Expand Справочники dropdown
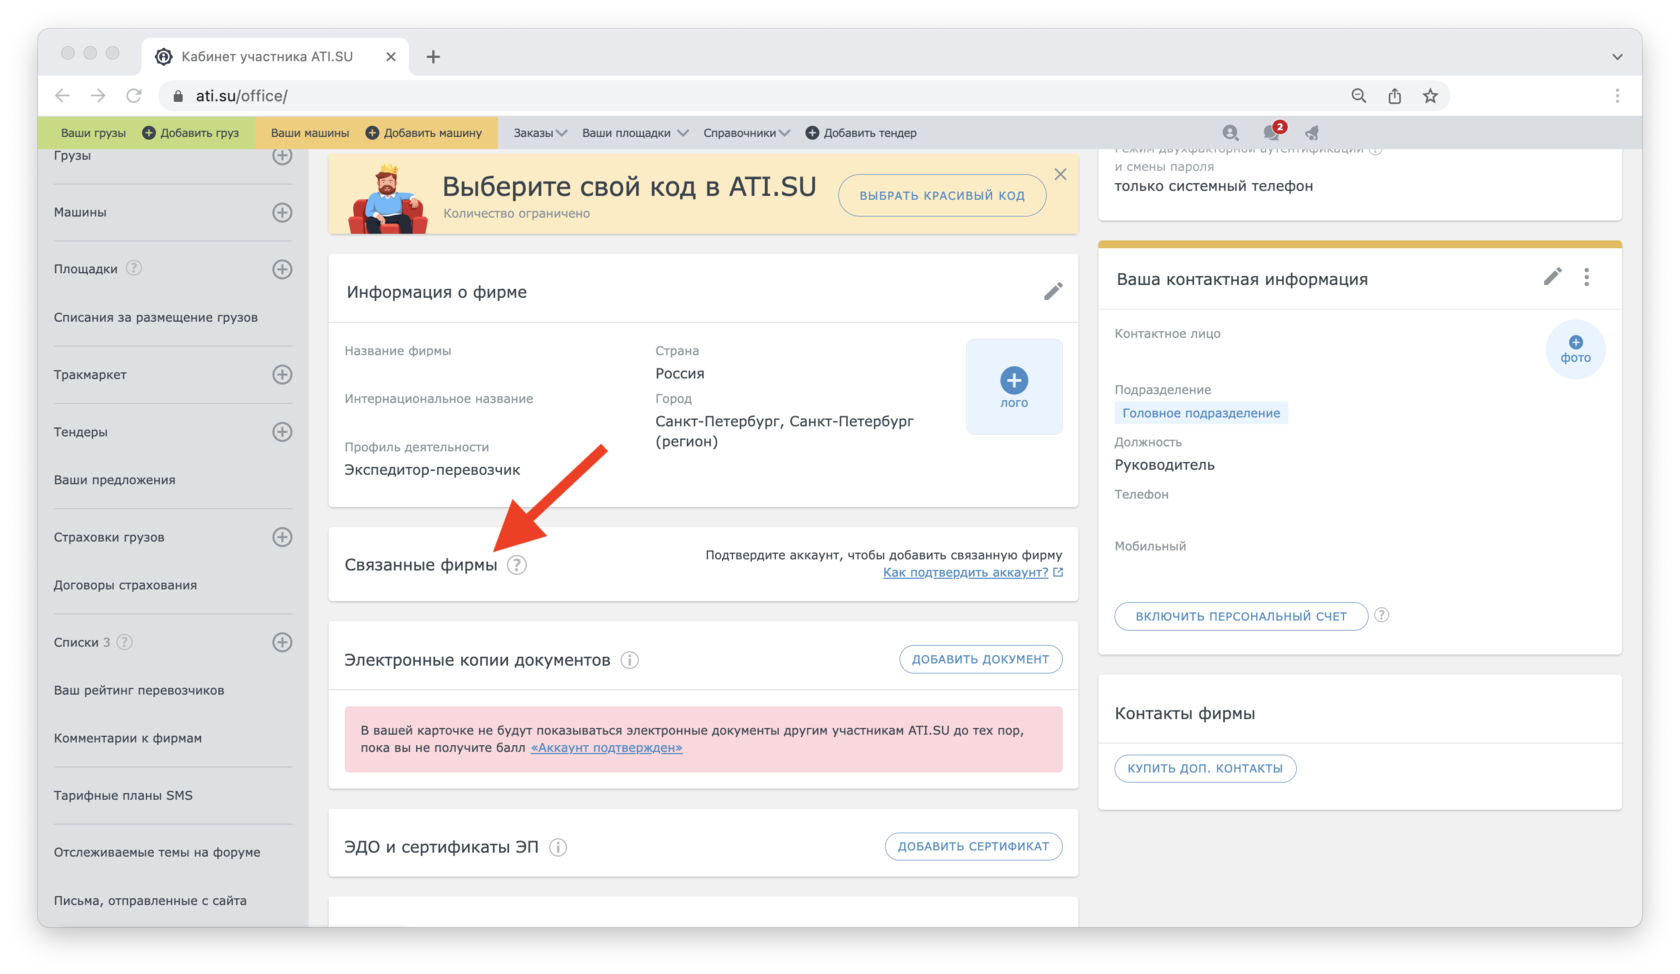Image resolution: width=1680 pixels, height=974 pixels. [x=746, y=133]
